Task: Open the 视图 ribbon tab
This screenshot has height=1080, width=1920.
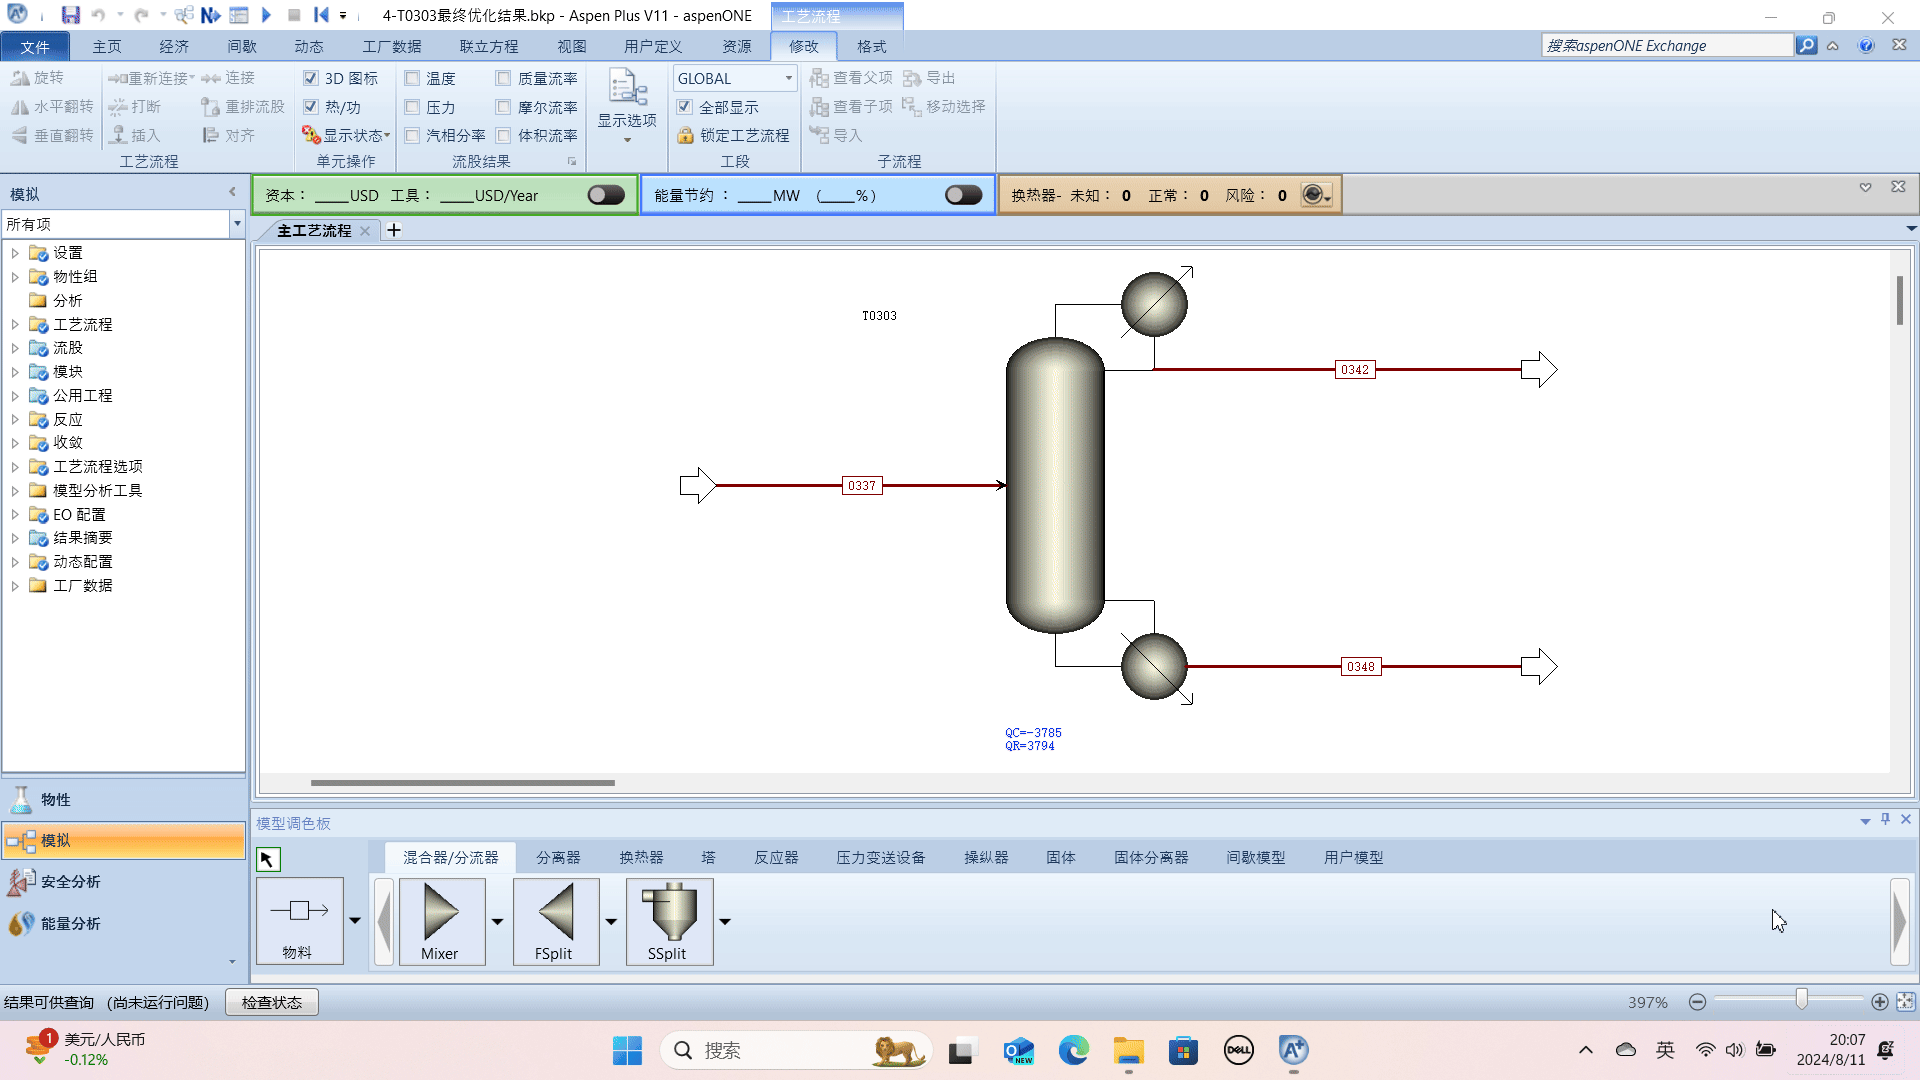Action: [x=571, y=46]
